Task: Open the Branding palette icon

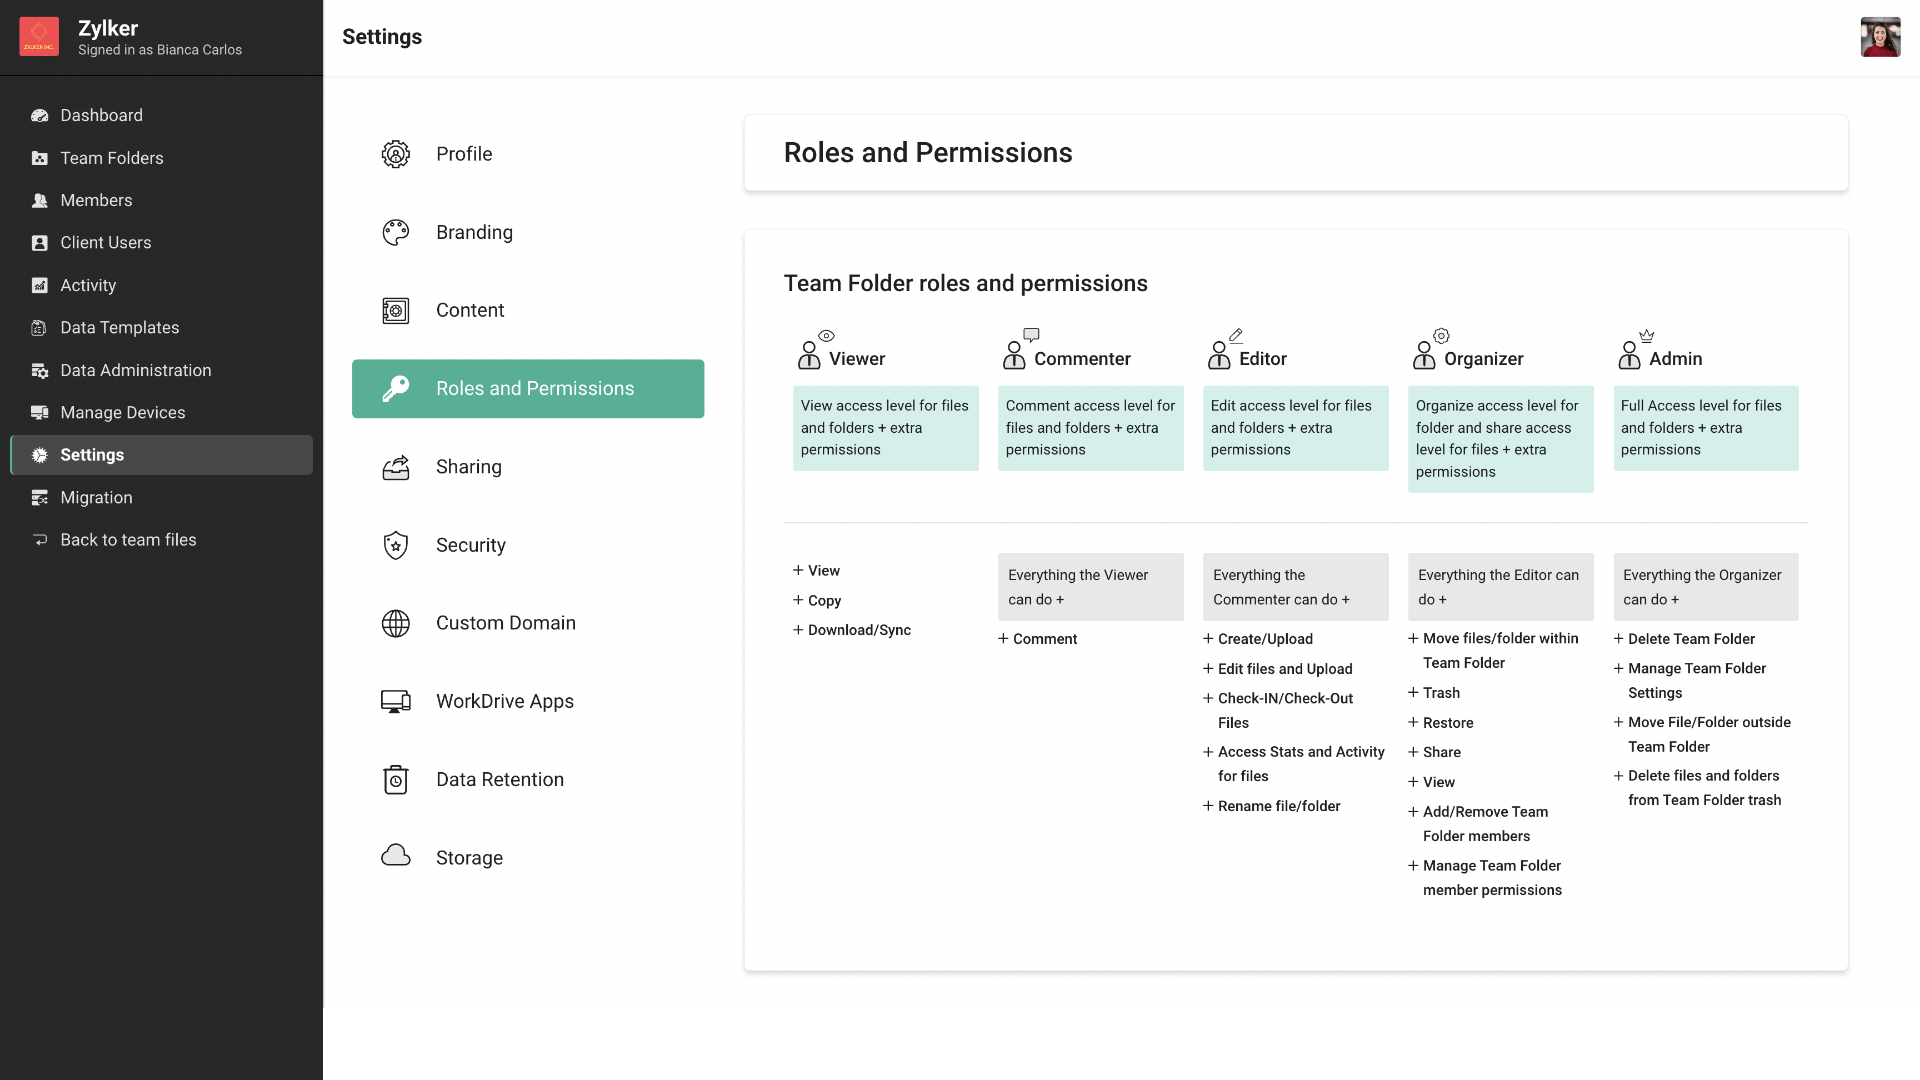Action: click(x=396, y=233)
